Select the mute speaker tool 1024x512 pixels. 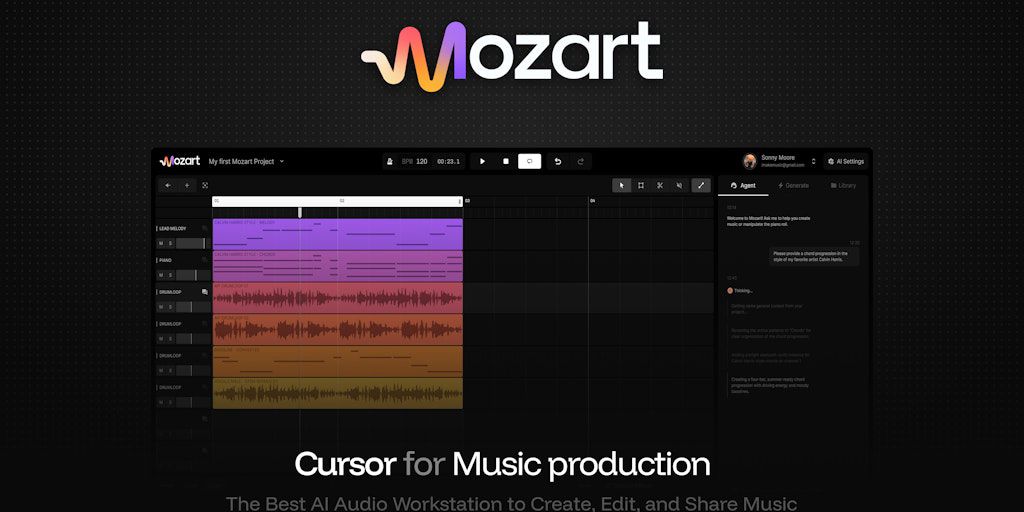click(679, 185)
